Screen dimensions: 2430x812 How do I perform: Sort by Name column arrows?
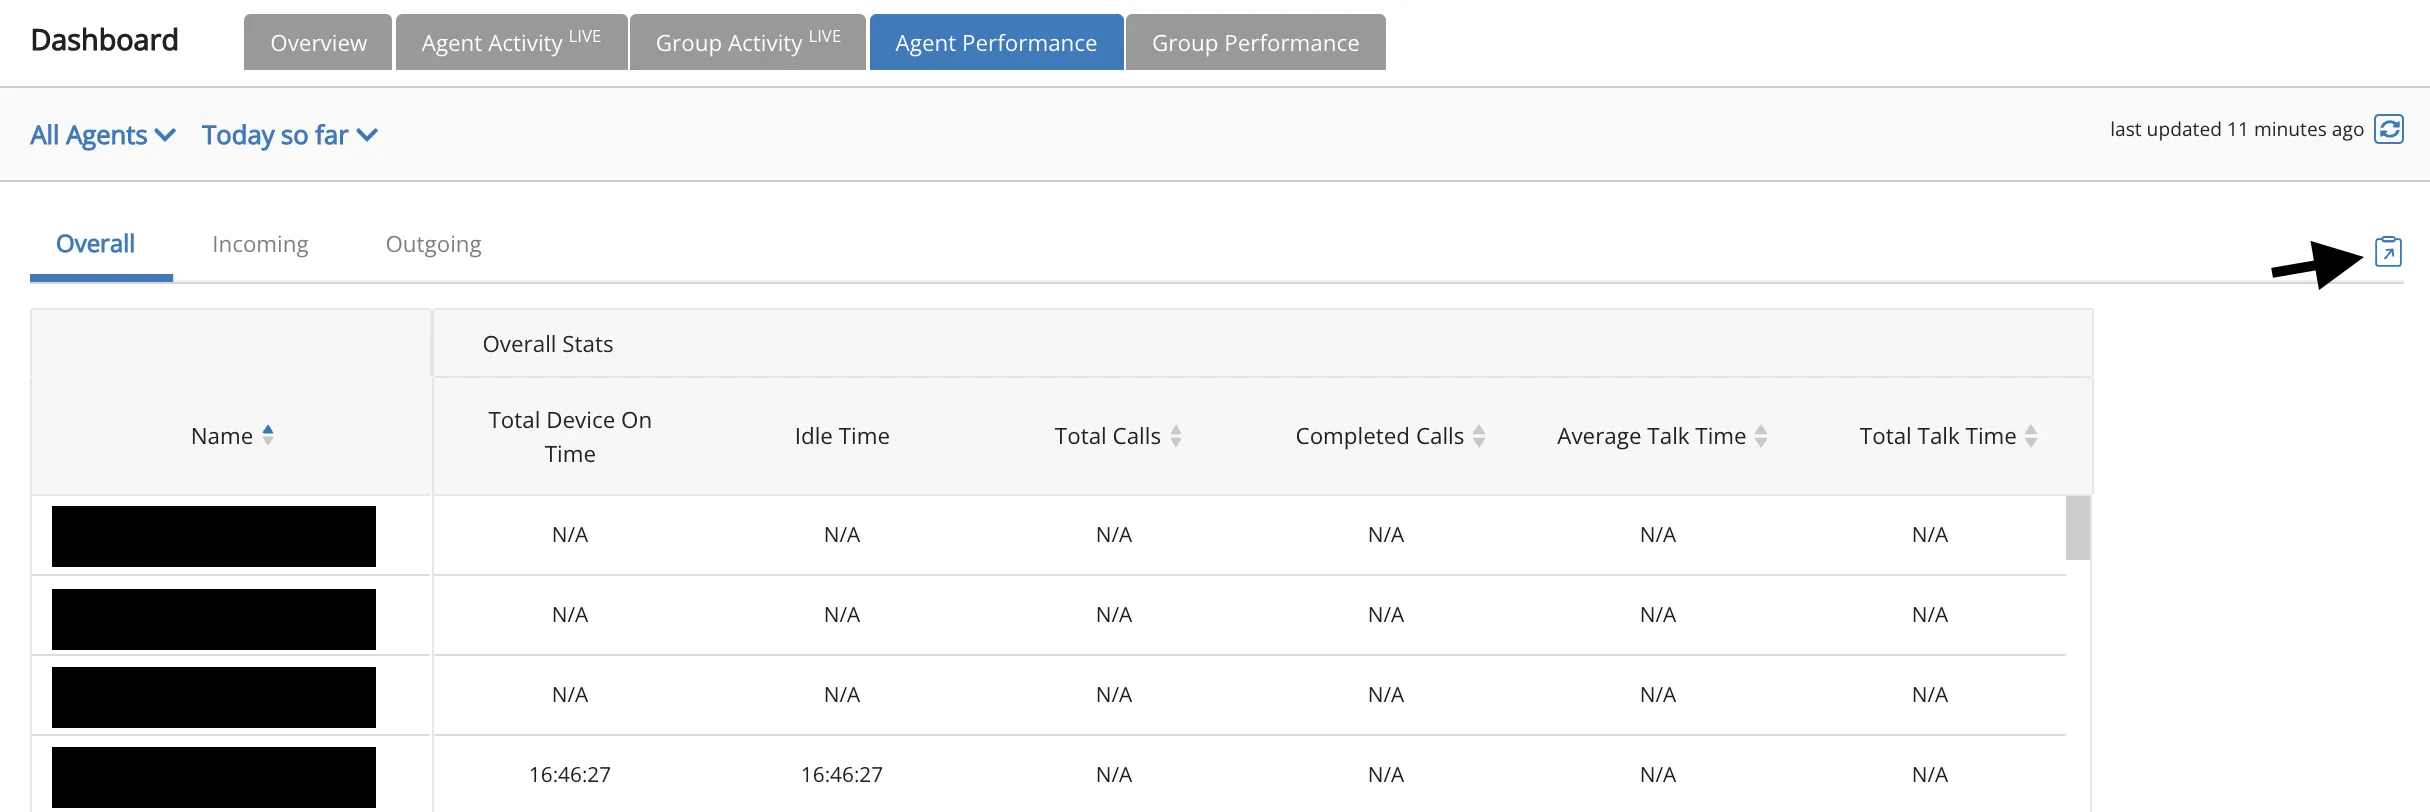pos(268,435)
